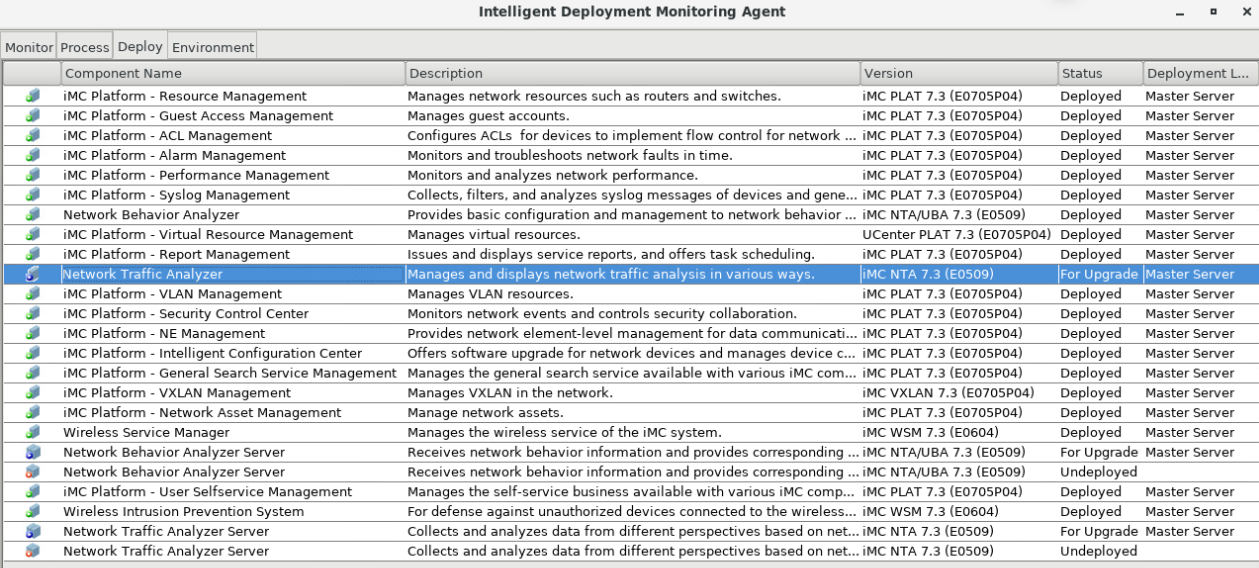Image resolution: width=1259 pixels, height=568 pixels.
Task: Click the For Upgrade Network Traffic Analyzer Server icon
Action: click(x=33, y=531)
